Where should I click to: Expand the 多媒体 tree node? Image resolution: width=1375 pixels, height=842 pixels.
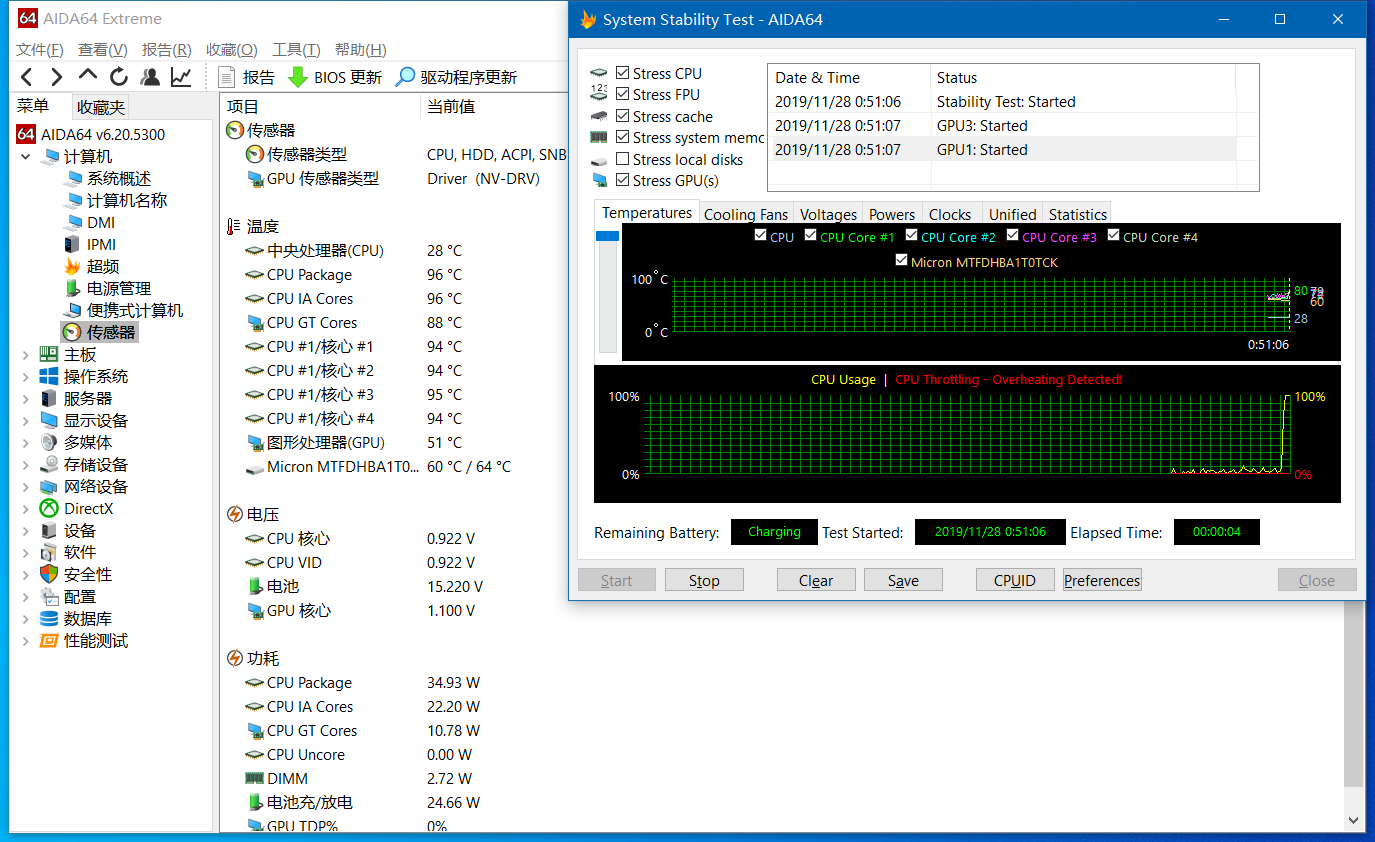click(x=25, y=442)
